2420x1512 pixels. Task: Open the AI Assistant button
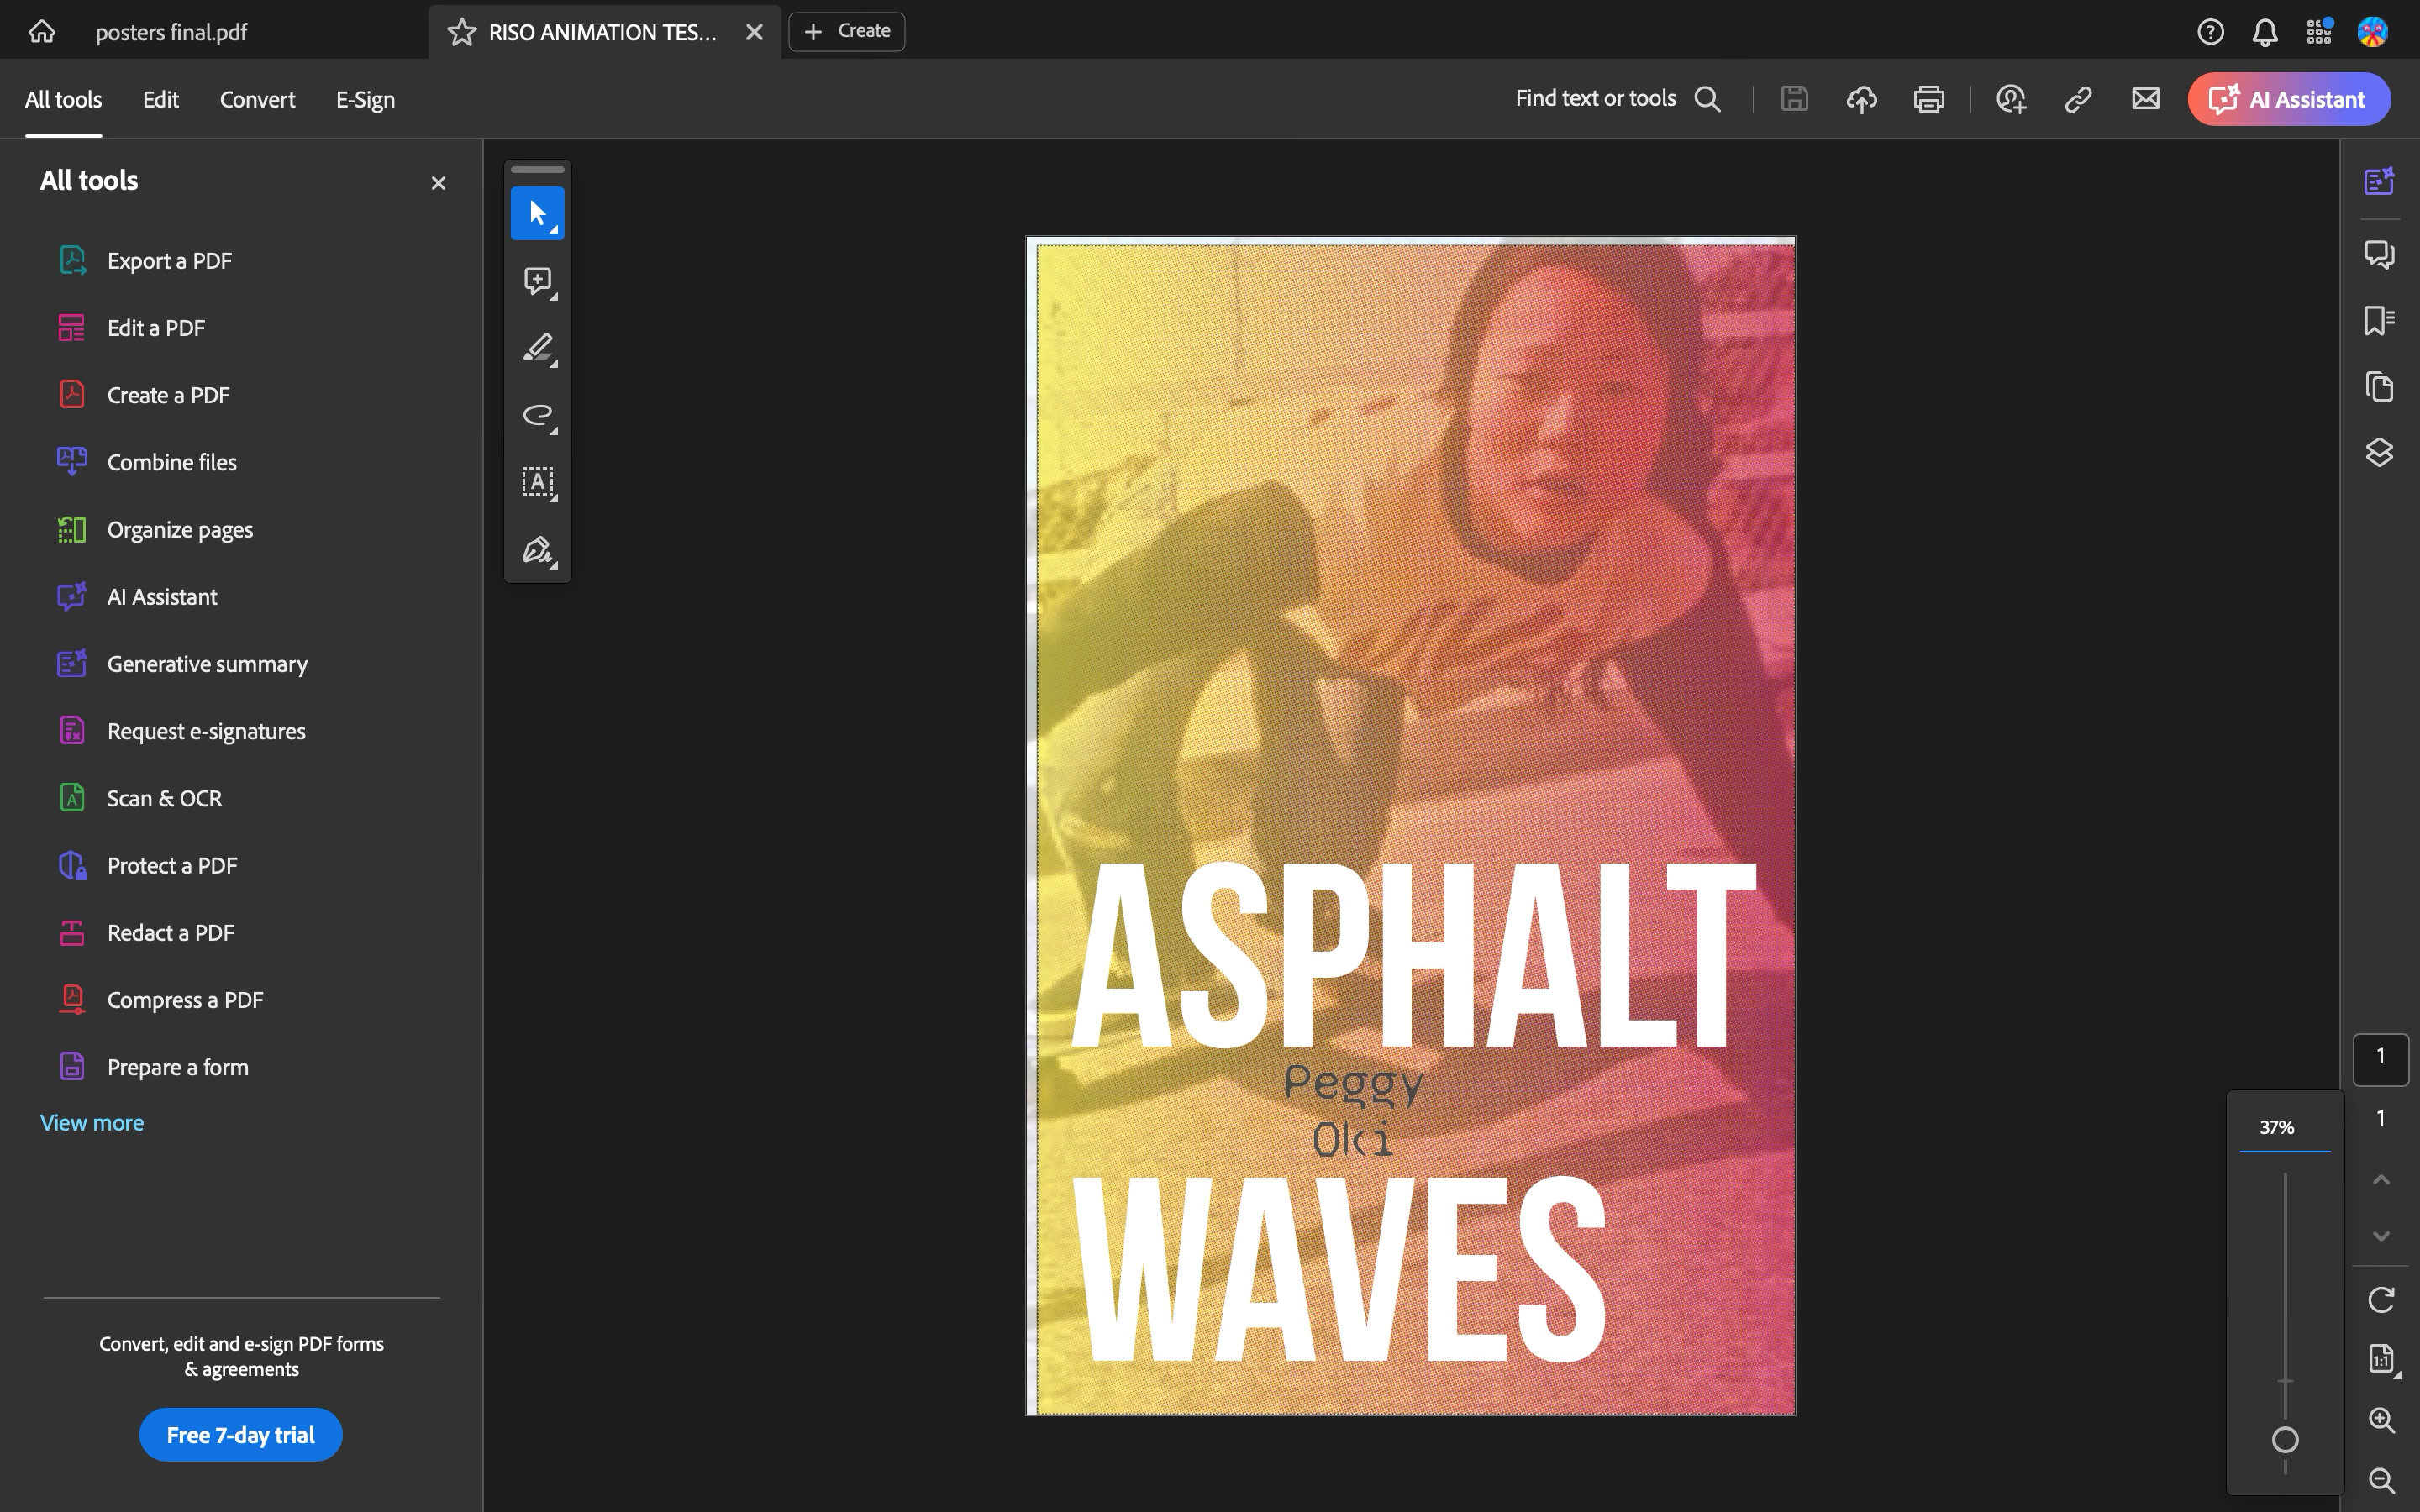click(2288, 99)
